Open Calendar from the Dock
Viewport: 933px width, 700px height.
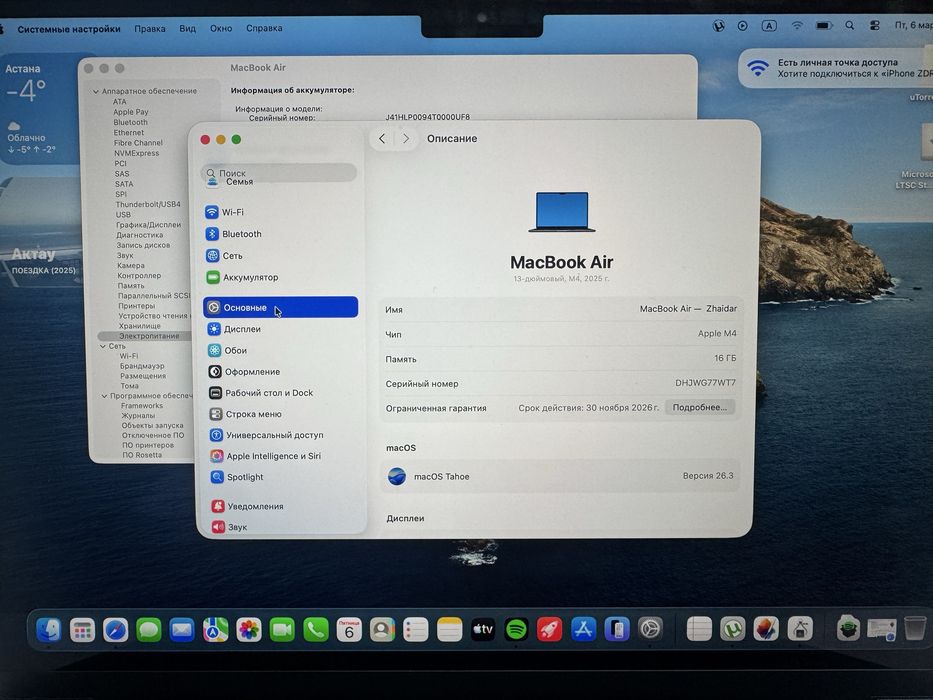pos(349,629)
